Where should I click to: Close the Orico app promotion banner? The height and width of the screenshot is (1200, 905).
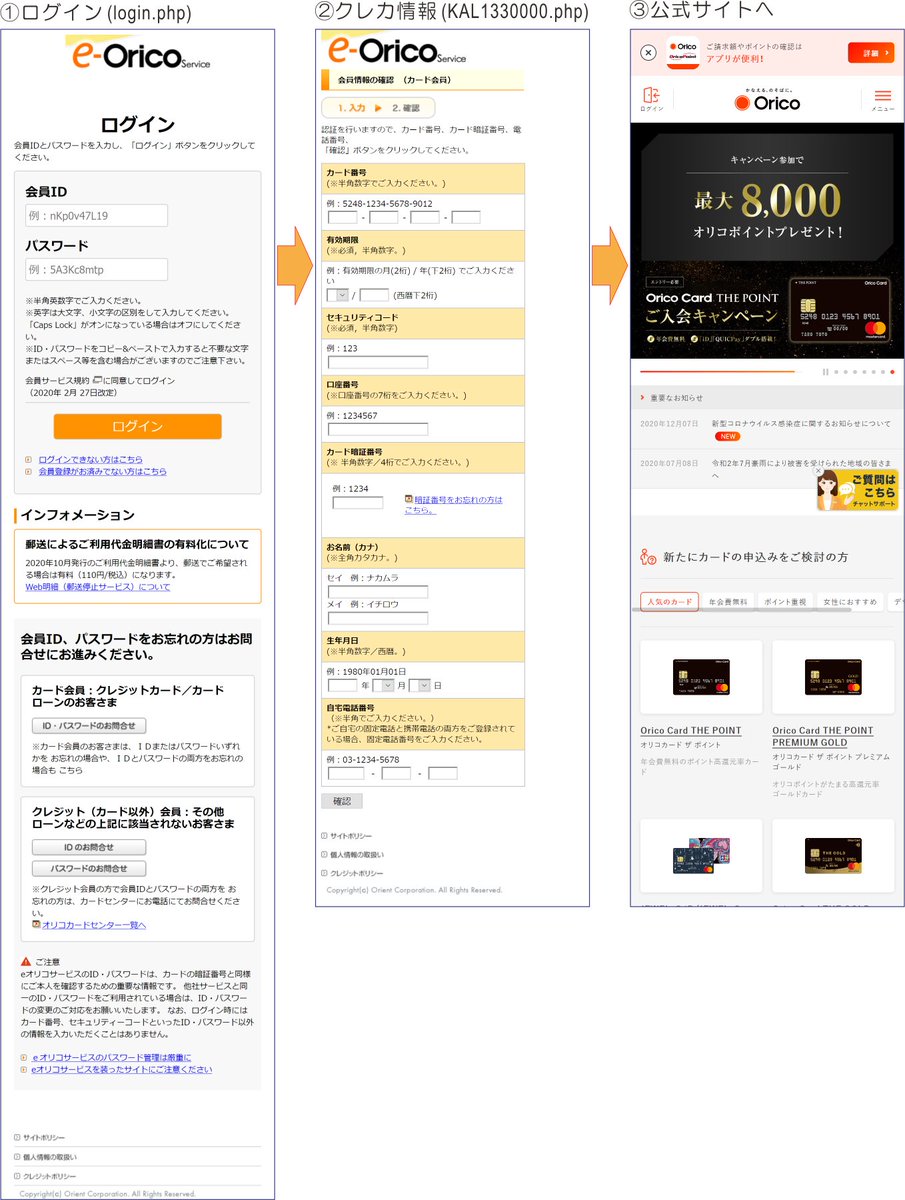648,53
